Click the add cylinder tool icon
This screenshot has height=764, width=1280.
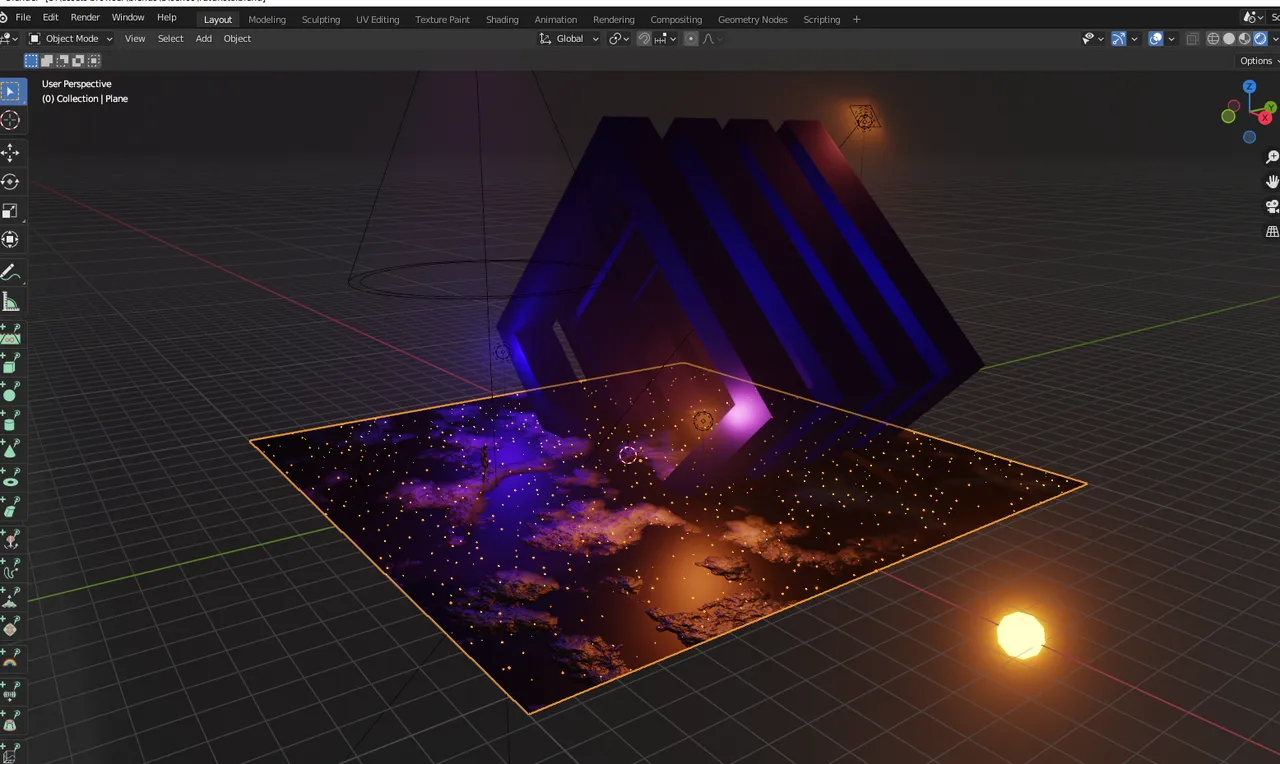click(x=11, y=421)
